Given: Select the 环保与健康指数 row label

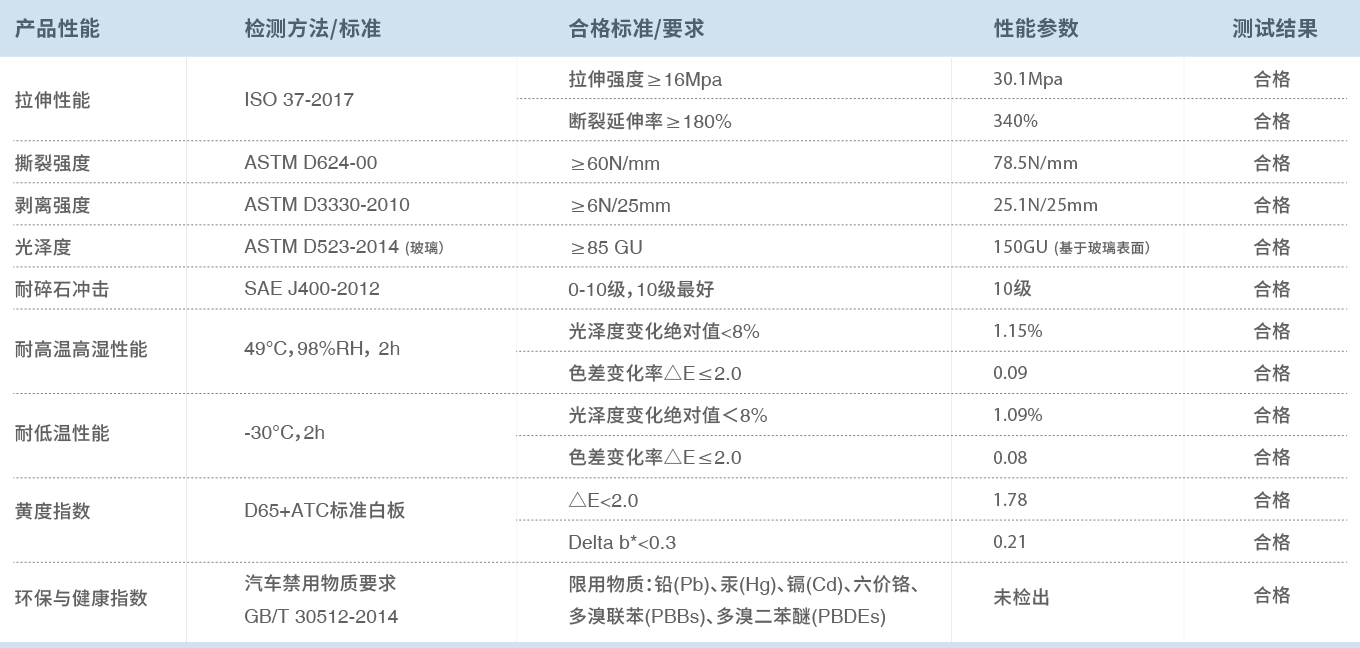Looking at the screenshot, I should (81, 598).
